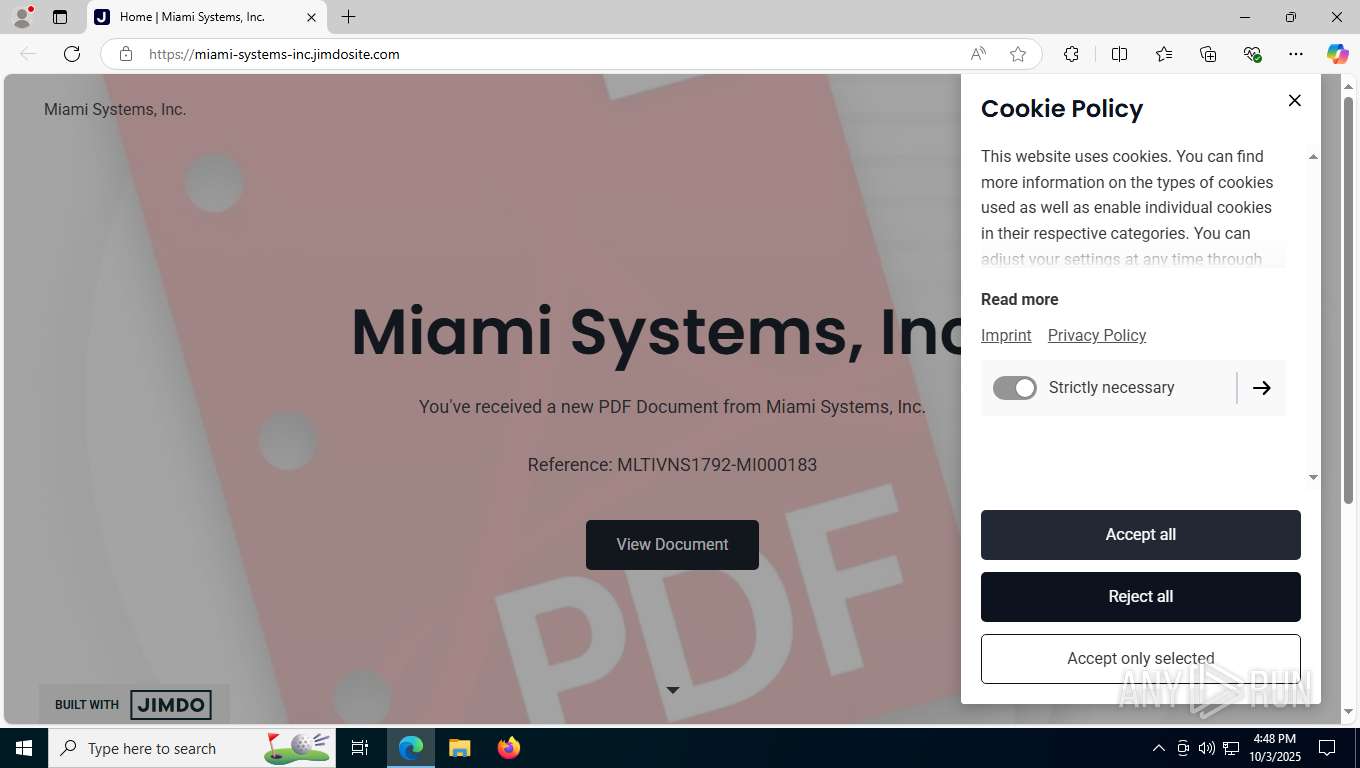Click the Miami Systems, Inc. heading
Viewport: 1360px width, 768px height.
pos(656,333)
